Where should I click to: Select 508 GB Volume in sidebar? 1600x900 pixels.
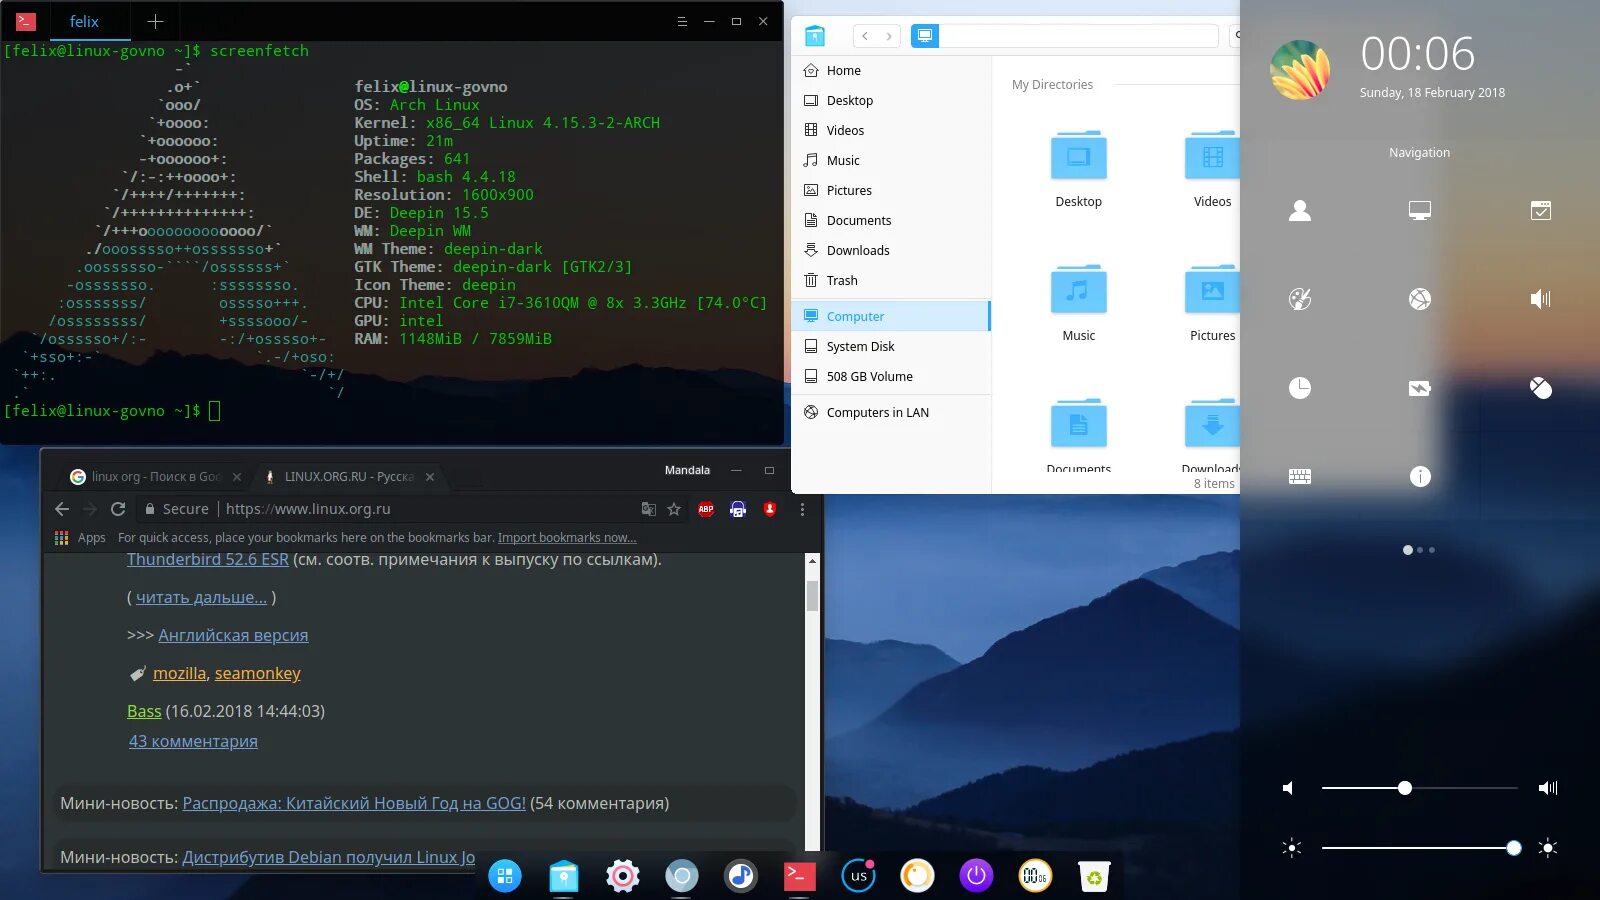[x=891, y=377]
